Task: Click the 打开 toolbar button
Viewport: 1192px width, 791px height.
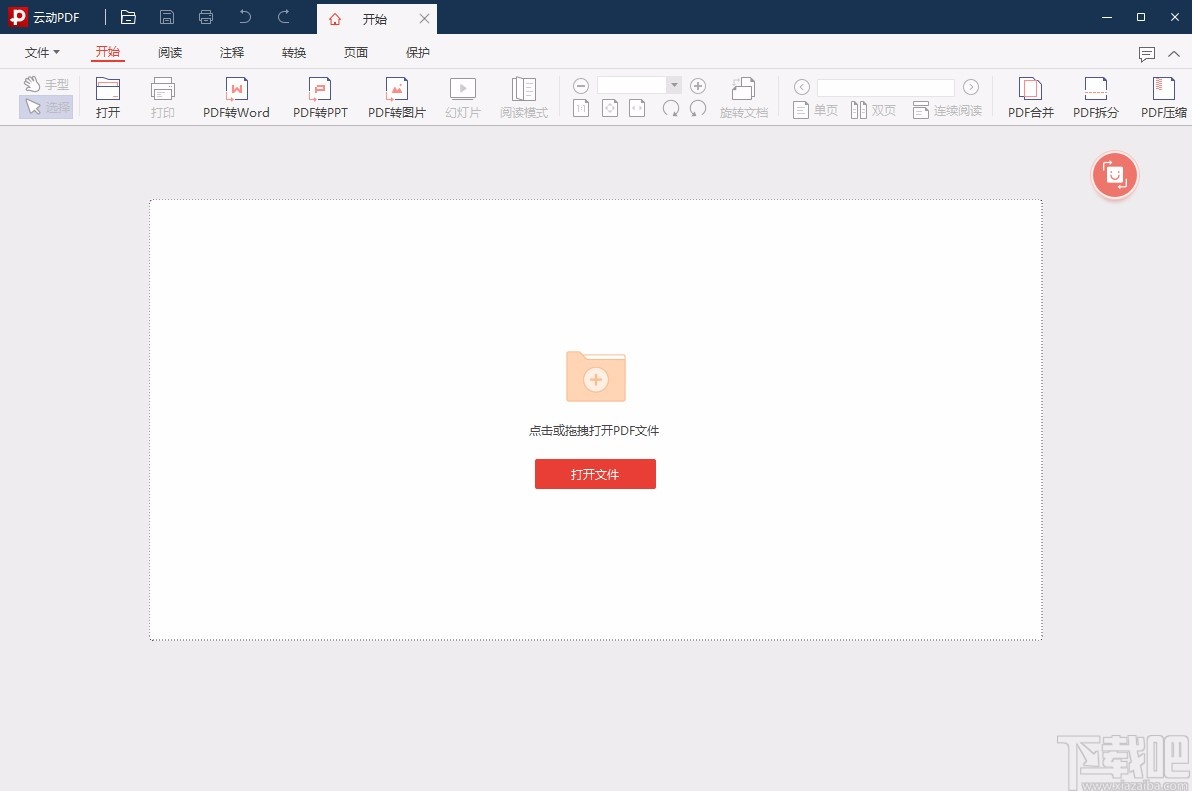Action: 108,98
